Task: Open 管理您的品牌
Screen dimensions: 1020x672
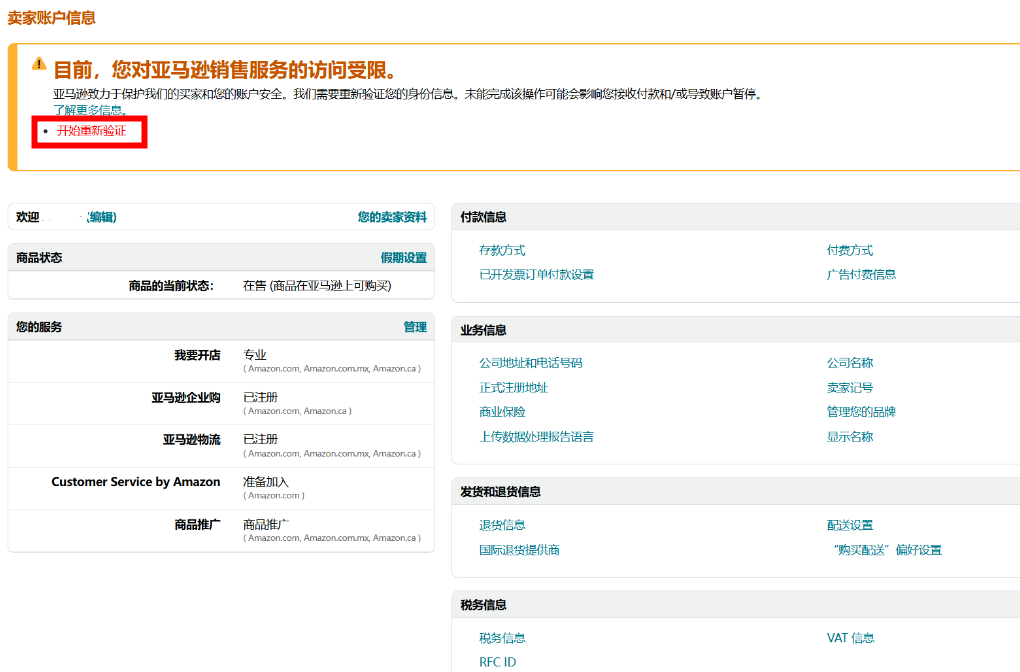Action: pyautogui.click(x=862, y=412)
